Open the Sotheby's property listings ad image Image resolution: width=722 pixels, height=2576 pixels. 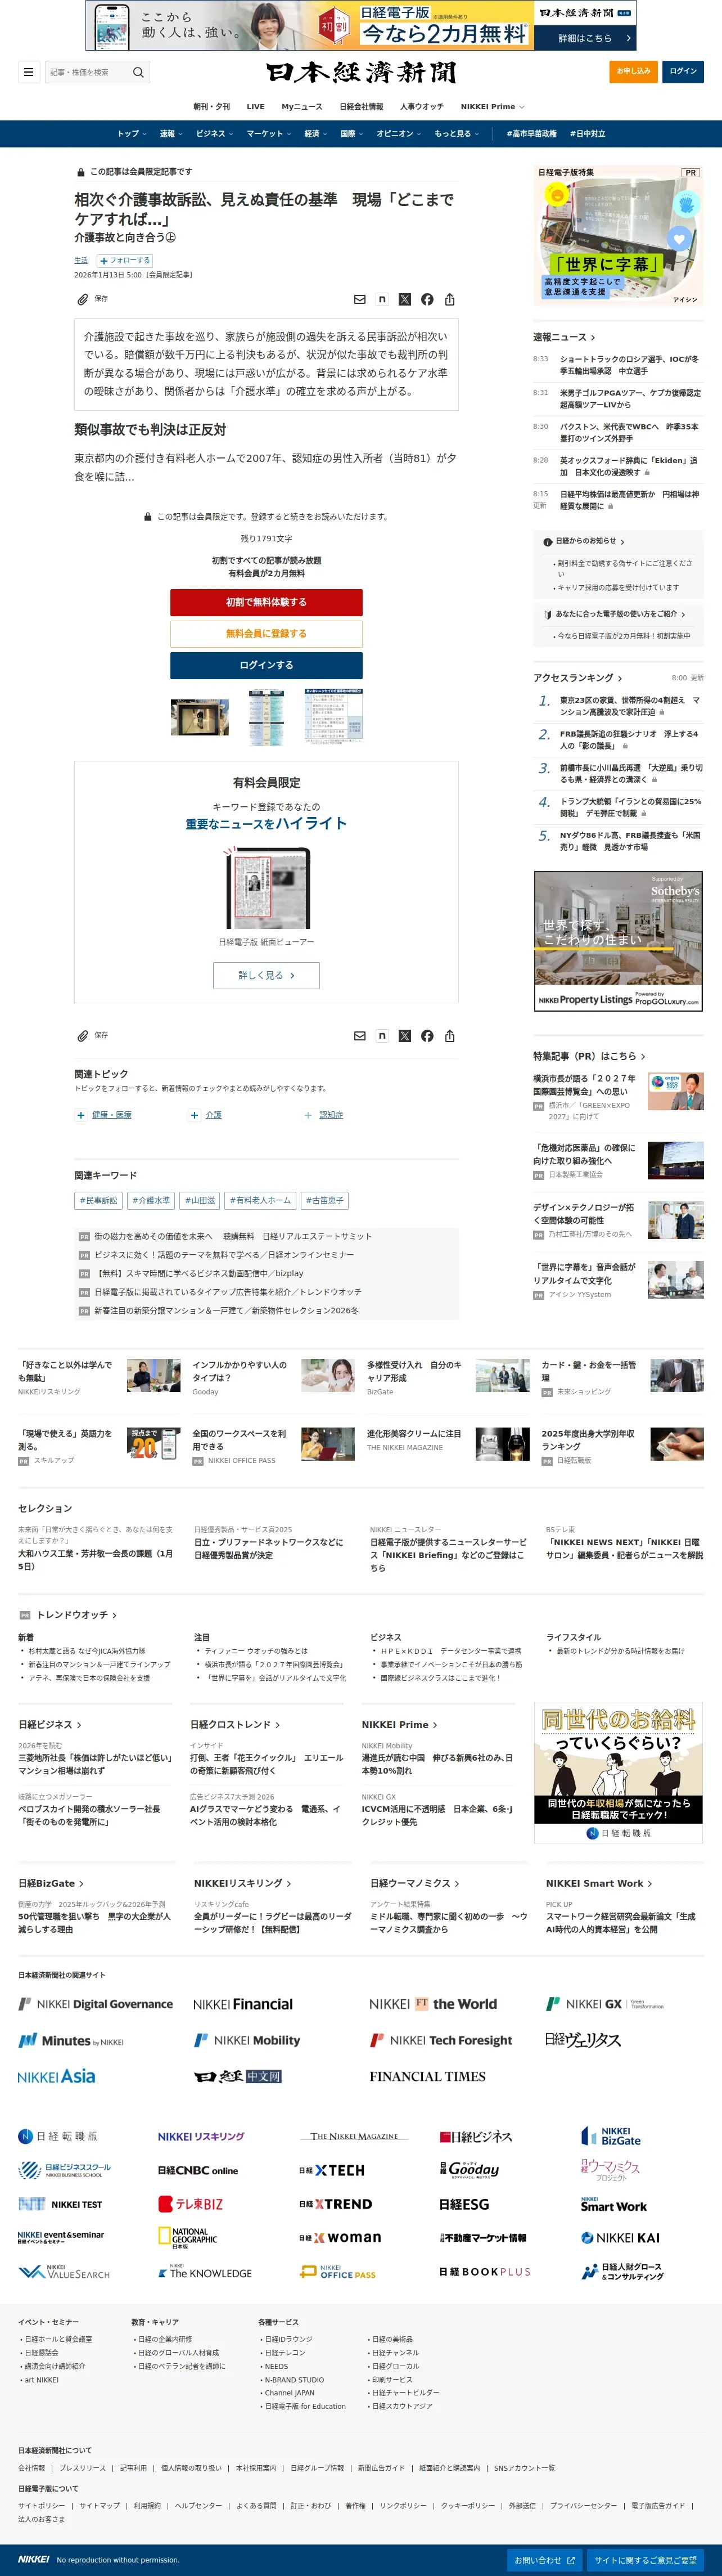(618, 941)
